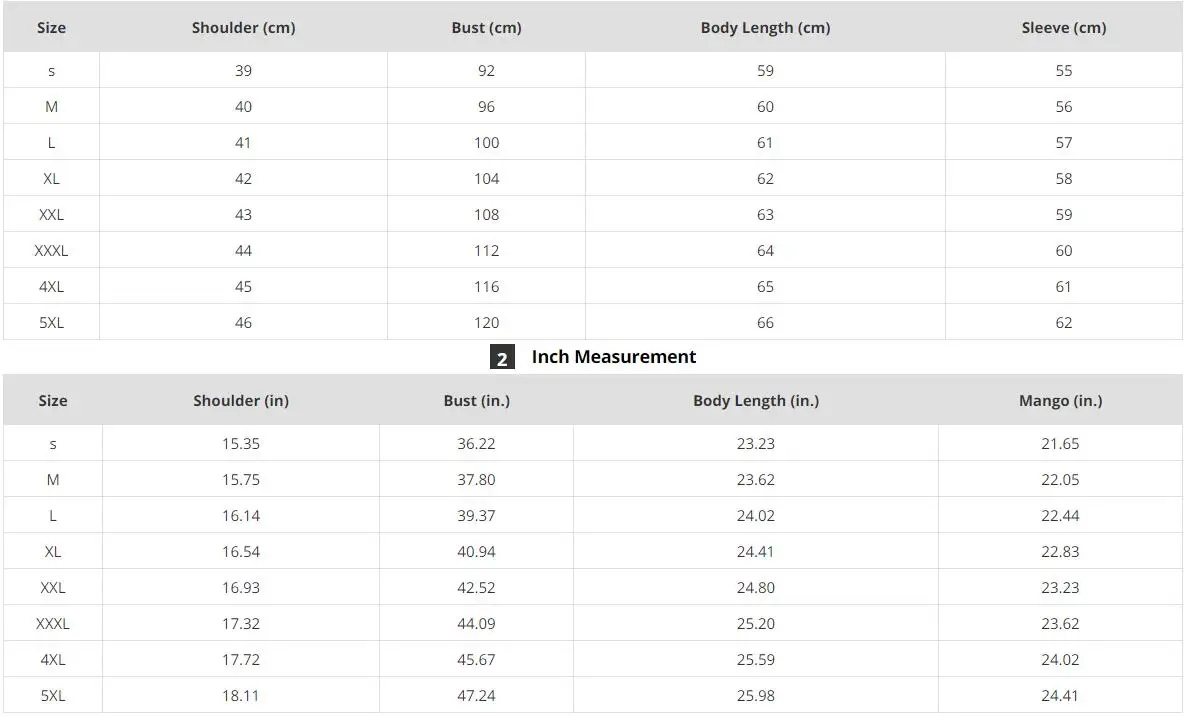
Task: Click bust value 39.37 for size L
Action: [476, 516]
